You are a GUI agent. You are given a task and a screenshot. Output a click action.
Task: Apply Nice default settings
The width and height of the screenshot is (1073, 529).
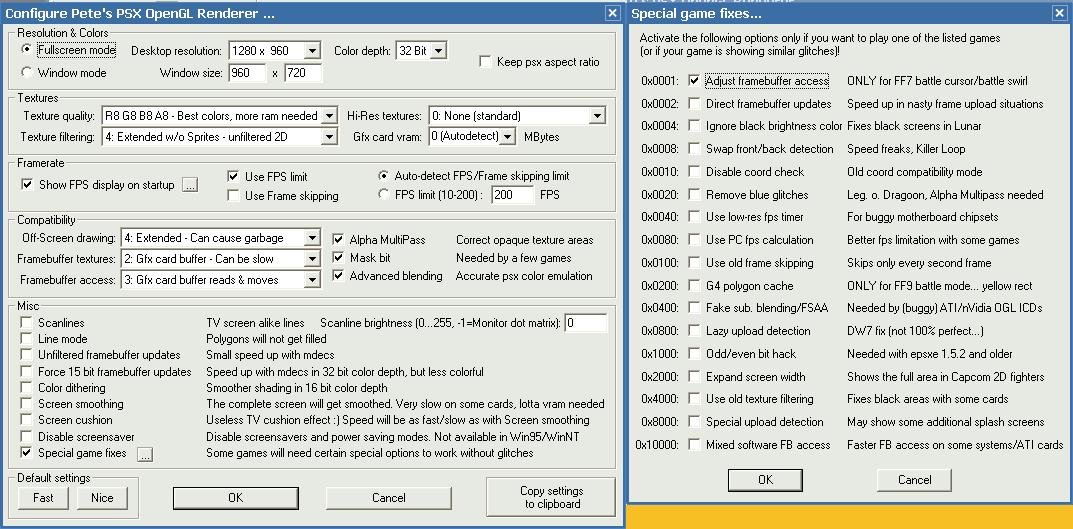click(102, 498)
